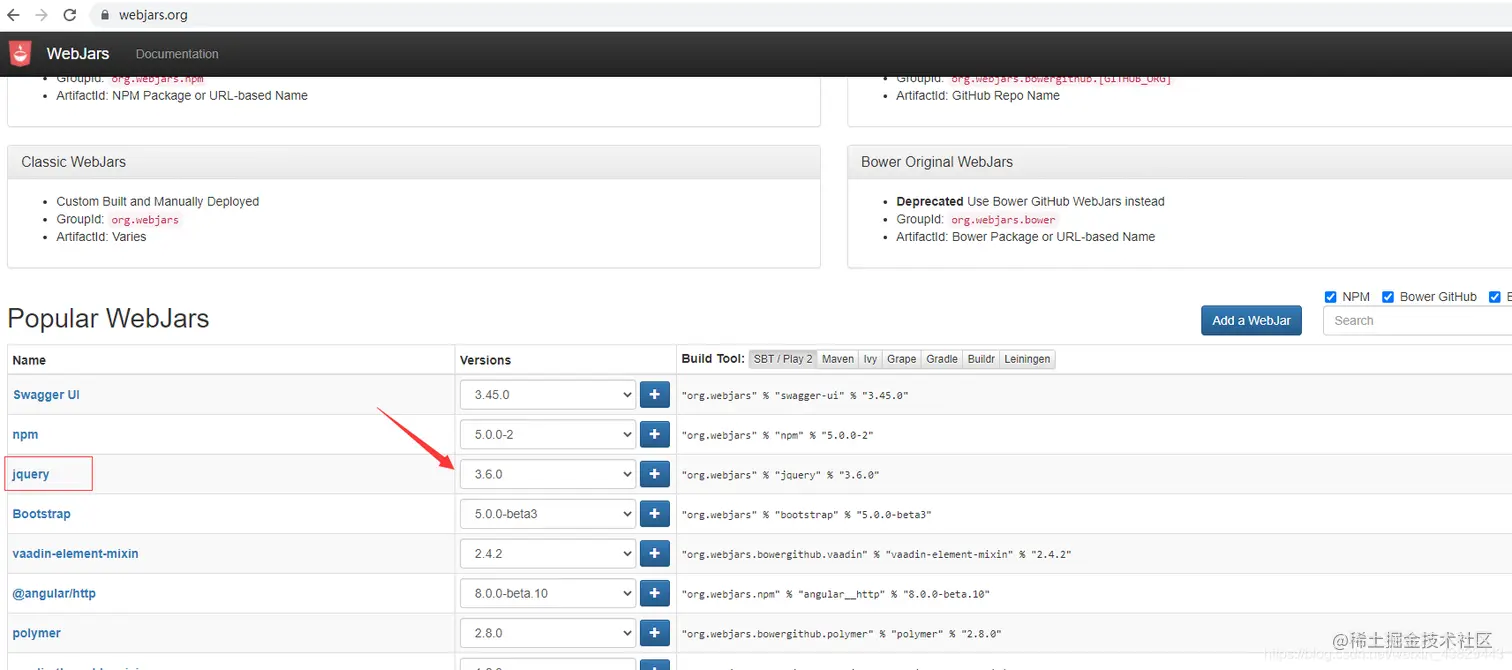
Task: Select Maven build tool tab
Action: pos(838,359)
